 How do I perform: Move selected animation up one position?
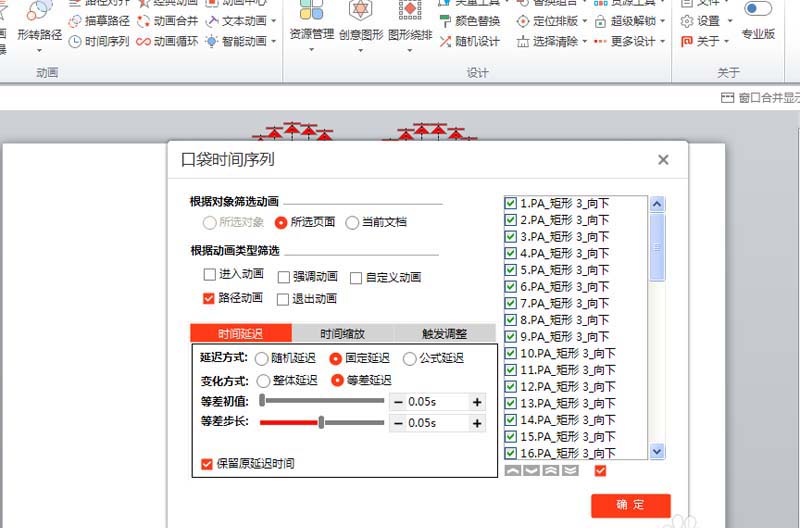coord(513,470)
